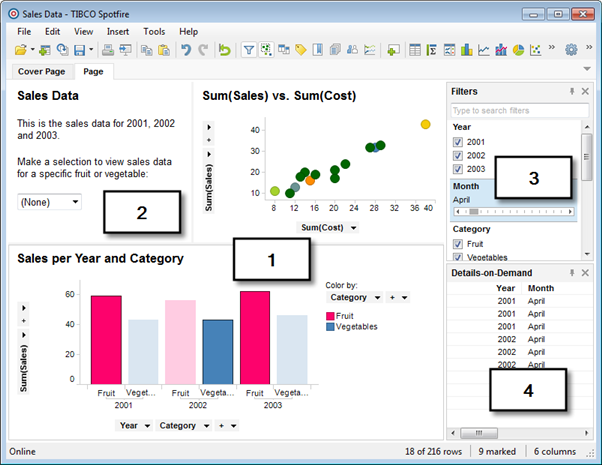Uncheck the 2001 year filter
This screenshot has height=465, width=602.
[458, 142]
